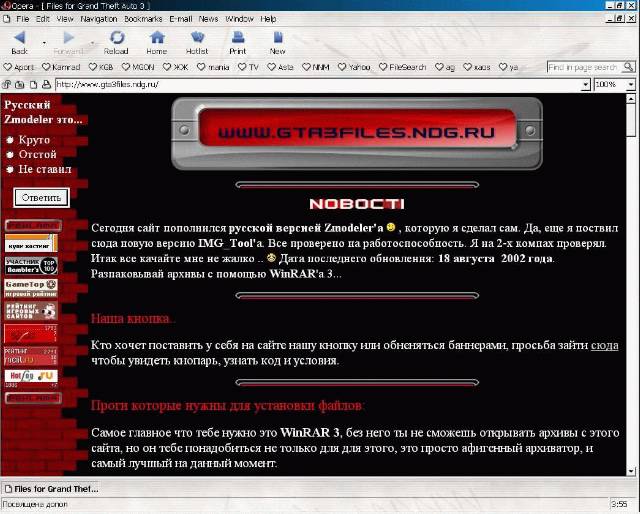Click the magnifier search icon

click(629, 67)
